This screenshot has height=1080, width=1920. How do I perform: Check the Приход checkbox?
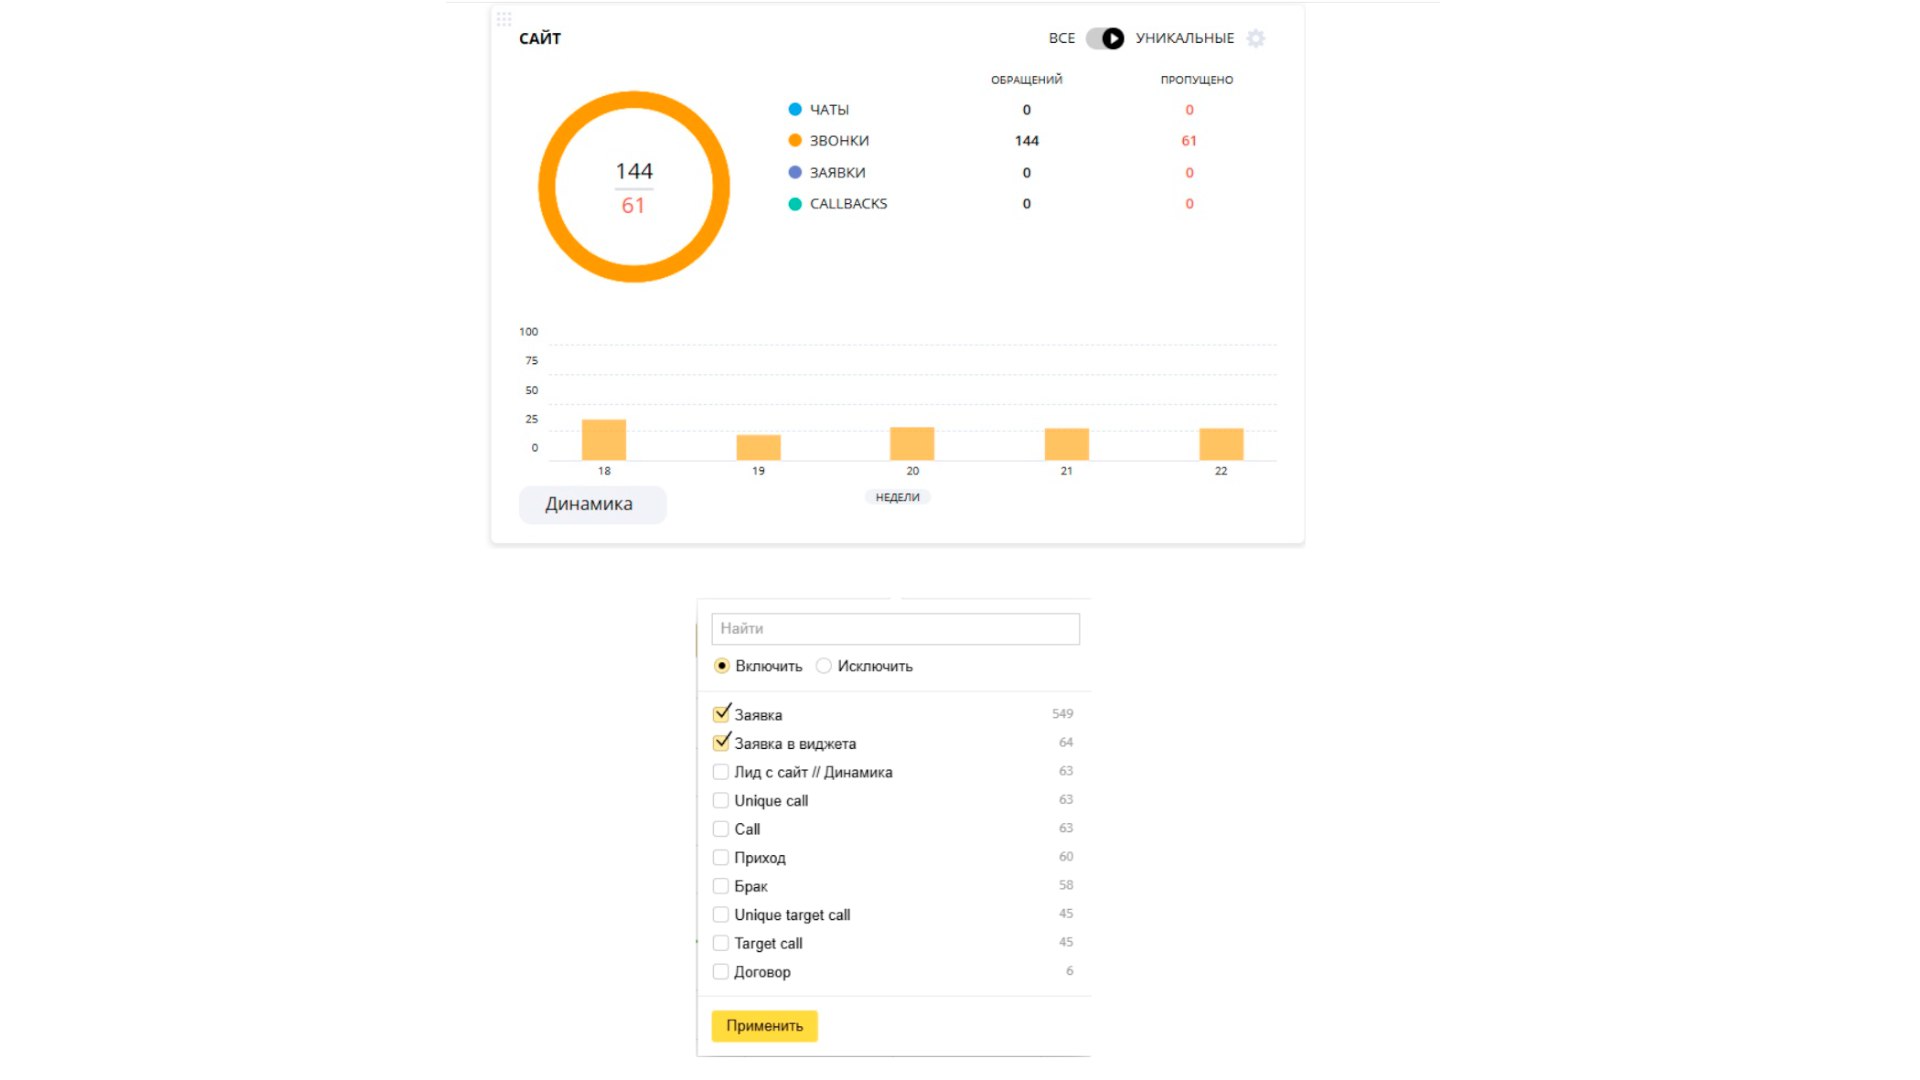point(720,857)
